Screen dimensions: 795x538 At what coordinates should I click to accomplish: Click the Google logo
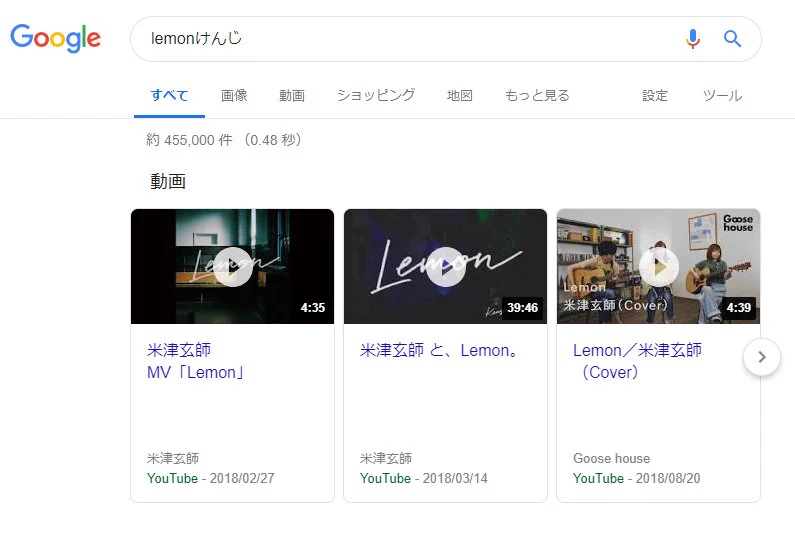tap(56, 38)
